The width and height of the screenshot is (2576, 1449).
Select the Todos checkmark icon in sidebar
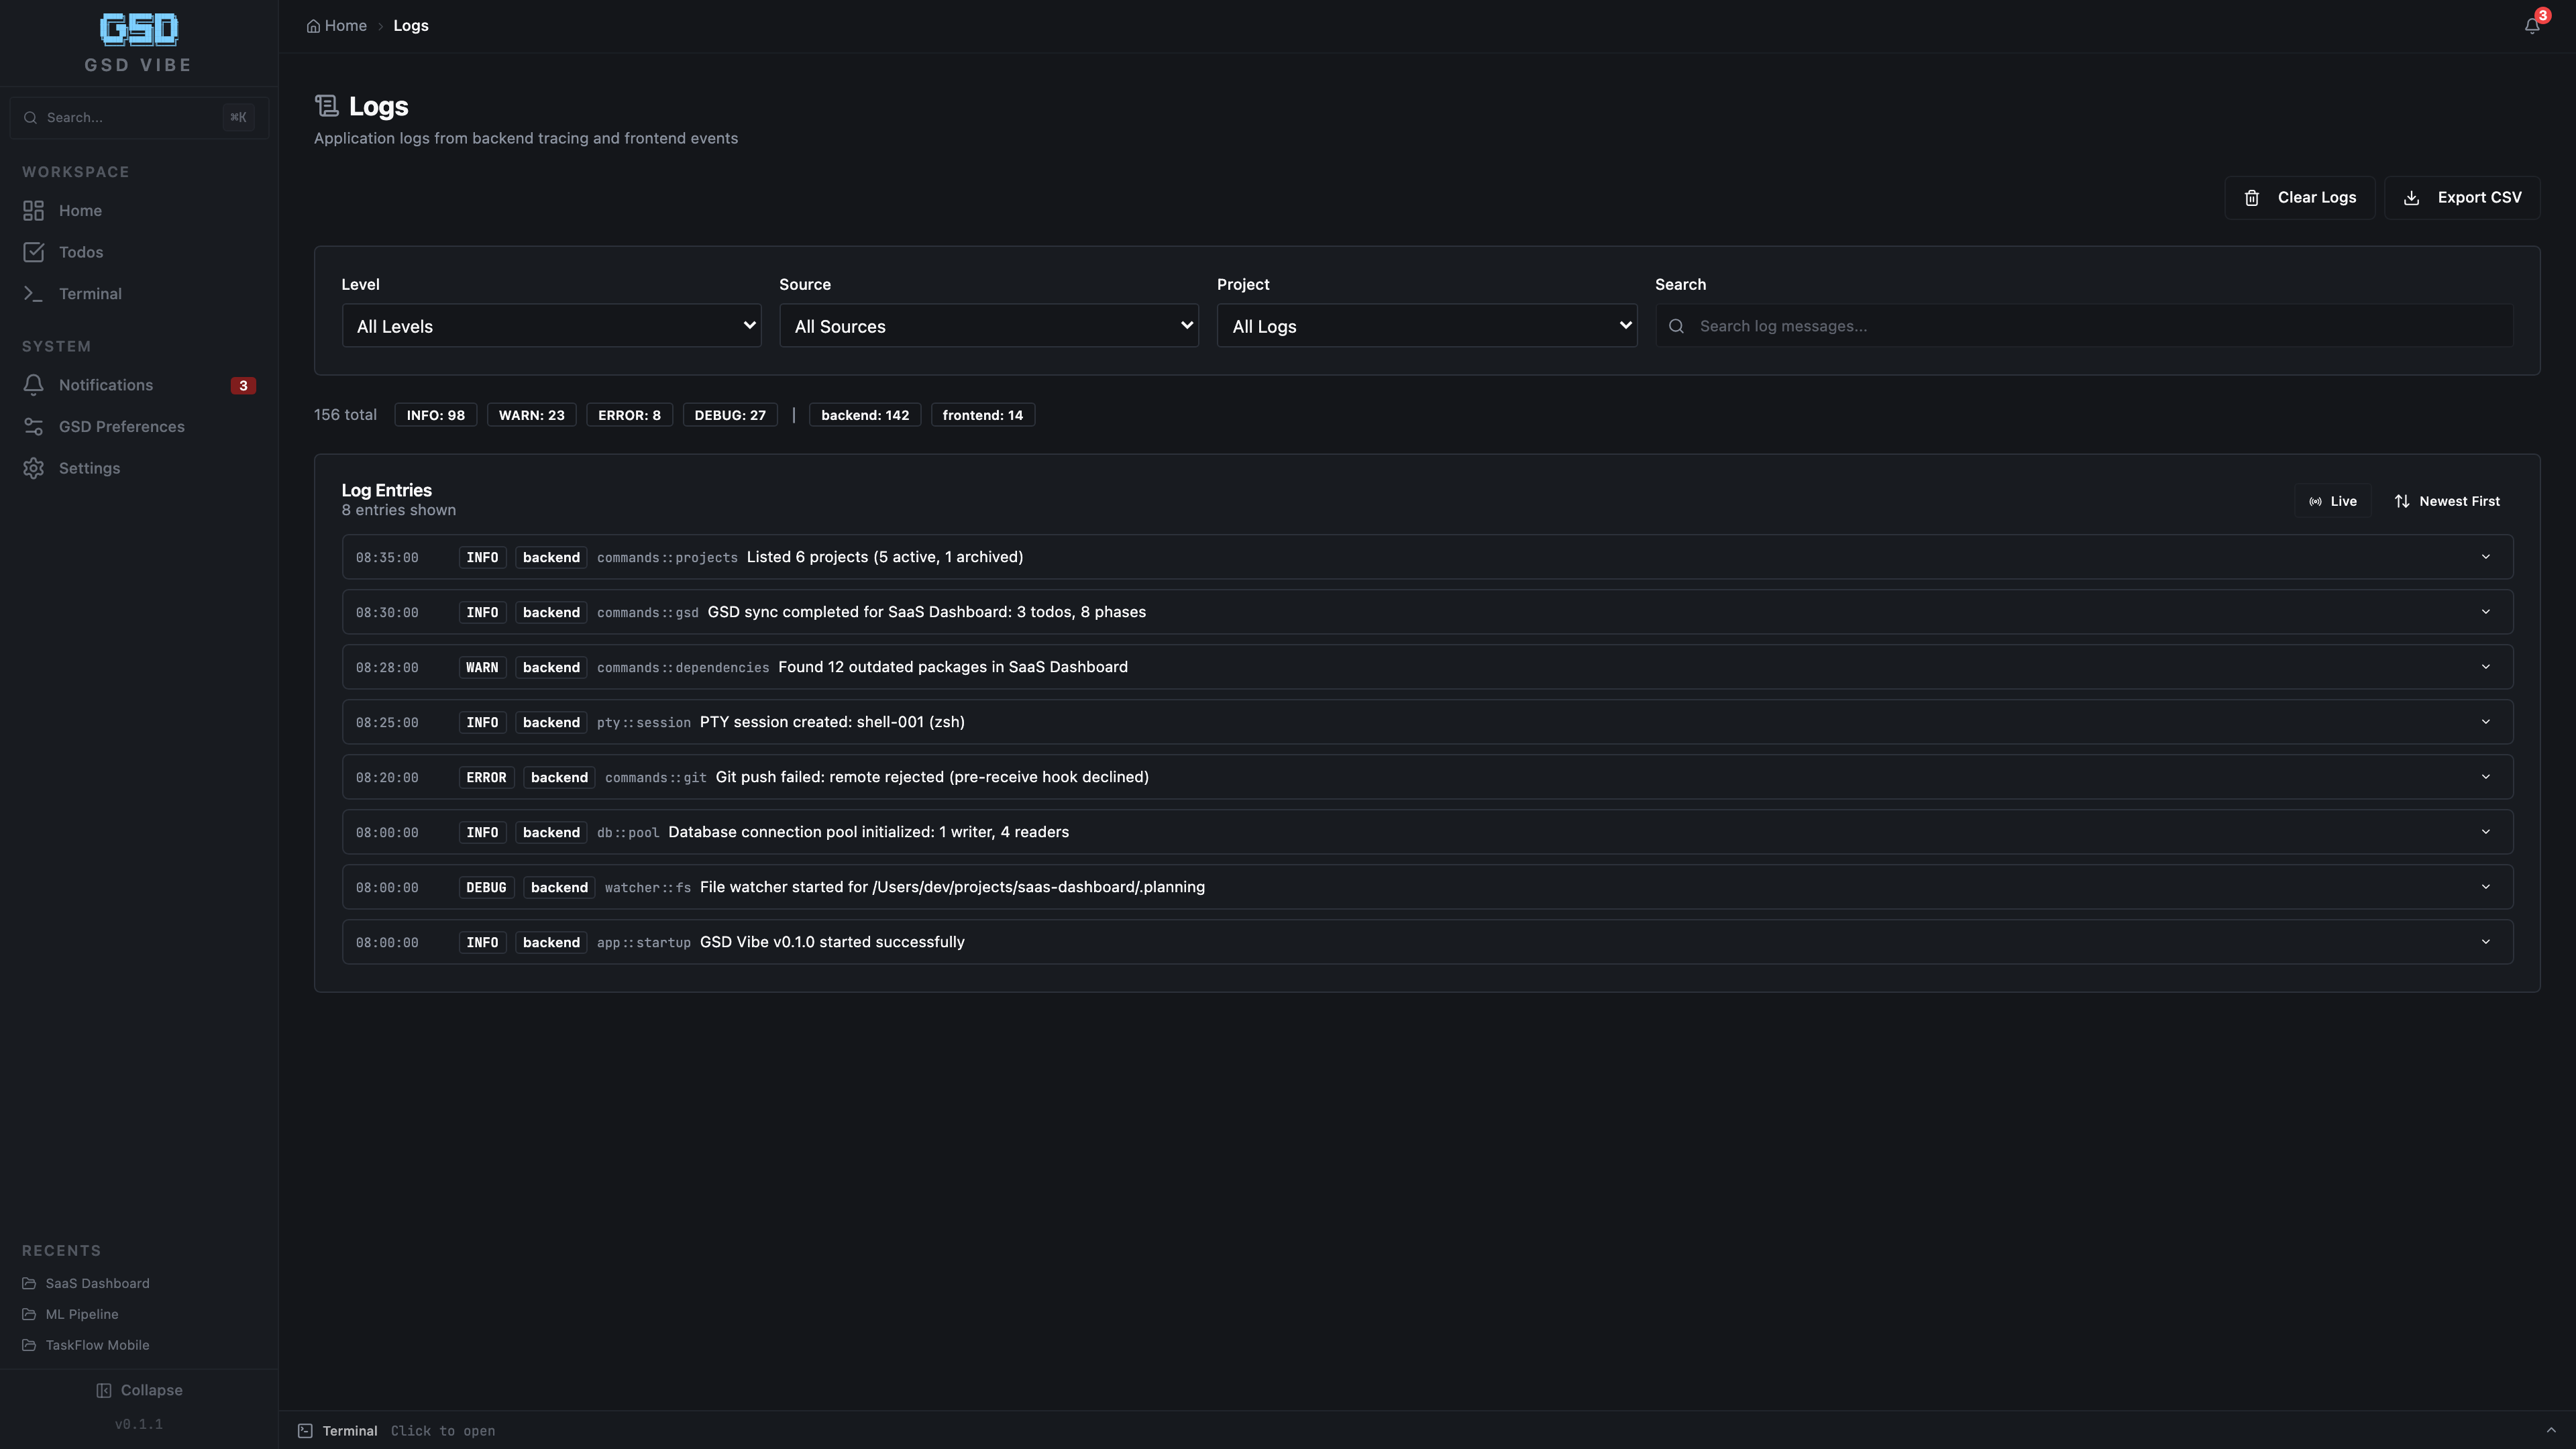[33, 252]
